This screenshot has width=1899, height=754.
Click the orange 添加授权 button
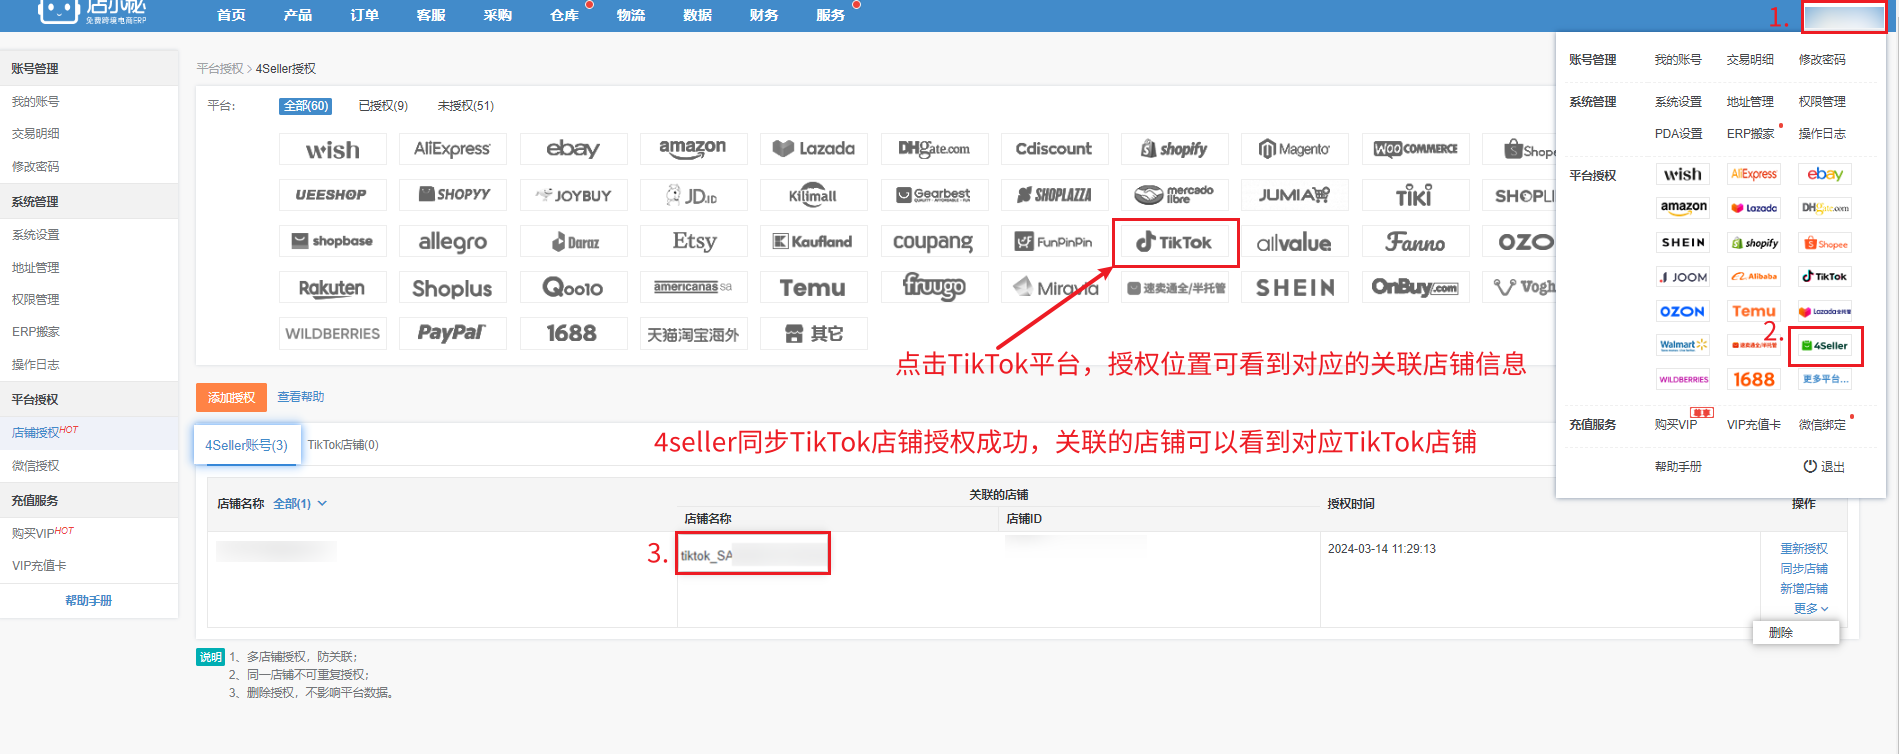click(231, 397)
